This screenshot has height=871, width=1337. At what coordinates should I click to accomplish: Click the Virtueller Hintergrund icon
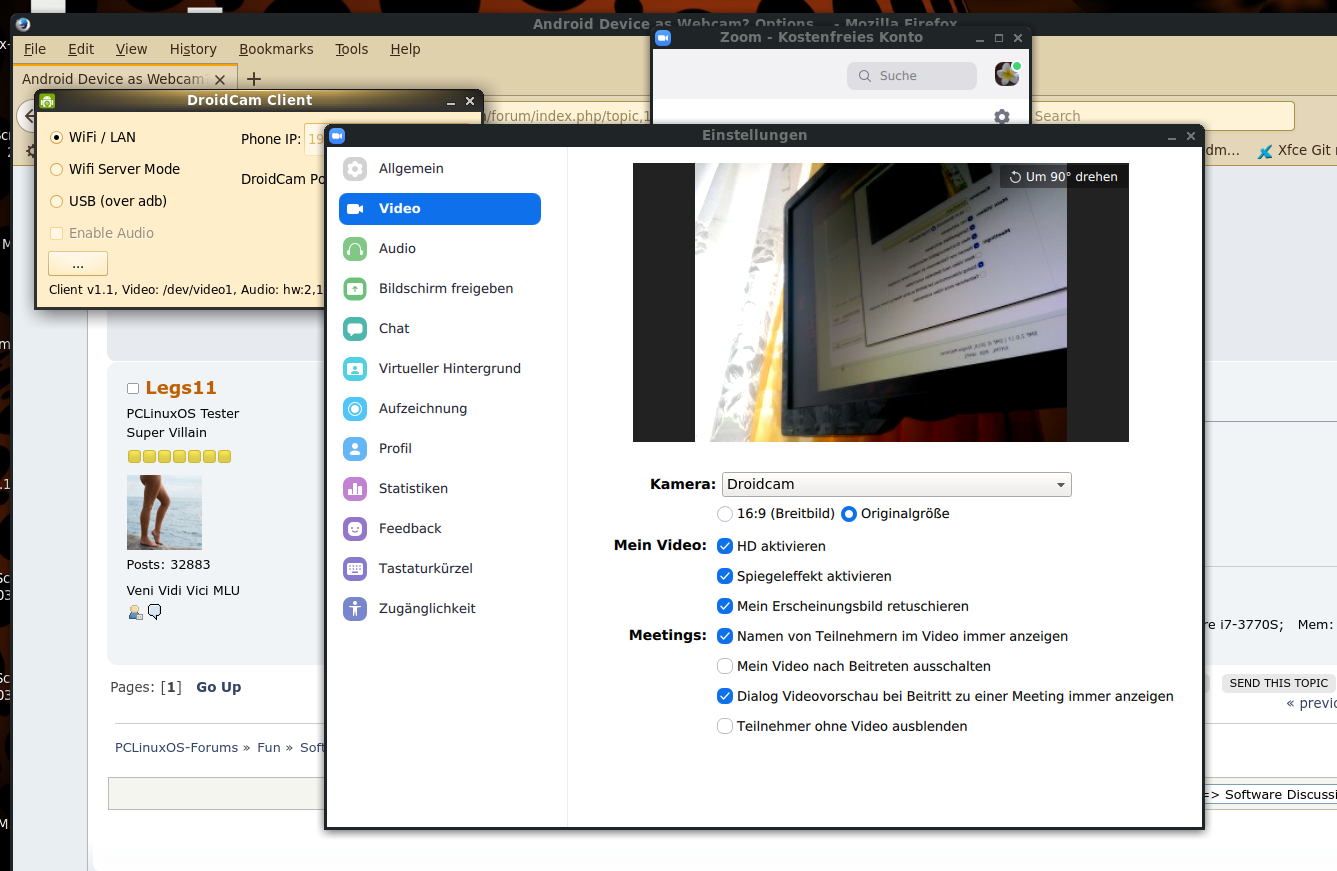pyautogui.click(x=355, y=369)
